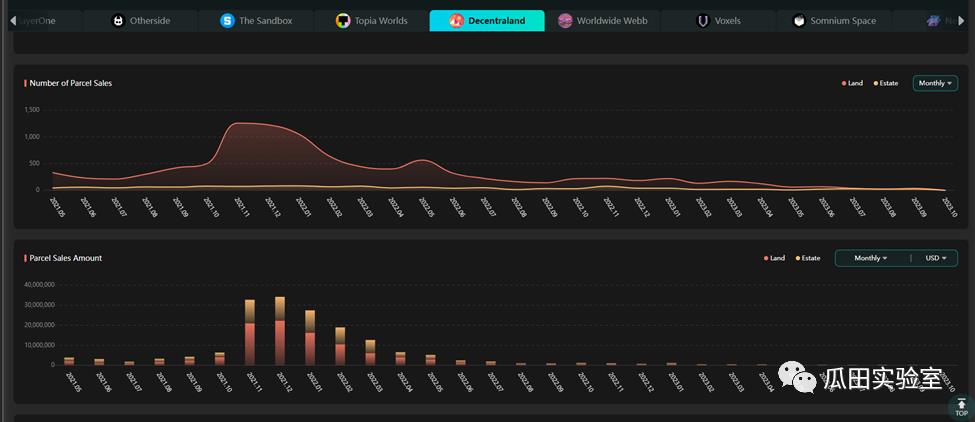The width and height of the screenshot is (975, 422).
Task: Toggle Estate series in Number of Parcel Sales legend
Action: (886, 83)
